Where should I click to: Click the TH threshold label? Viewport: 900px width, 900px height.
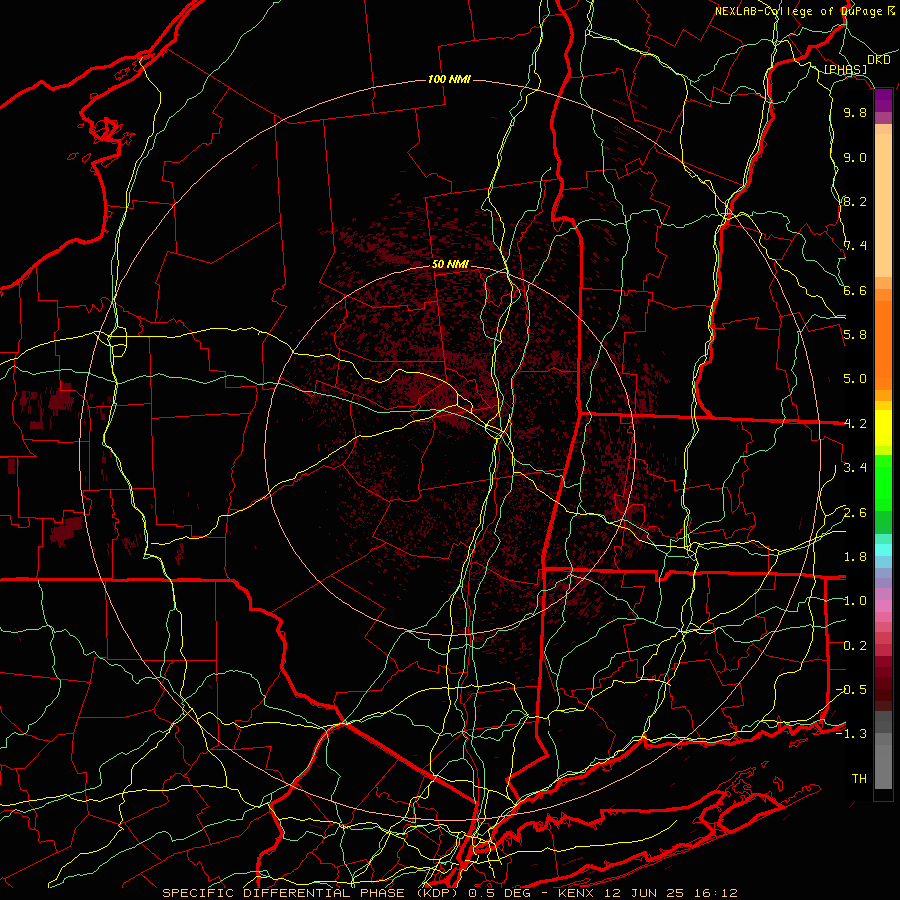(x=859, y=779)
